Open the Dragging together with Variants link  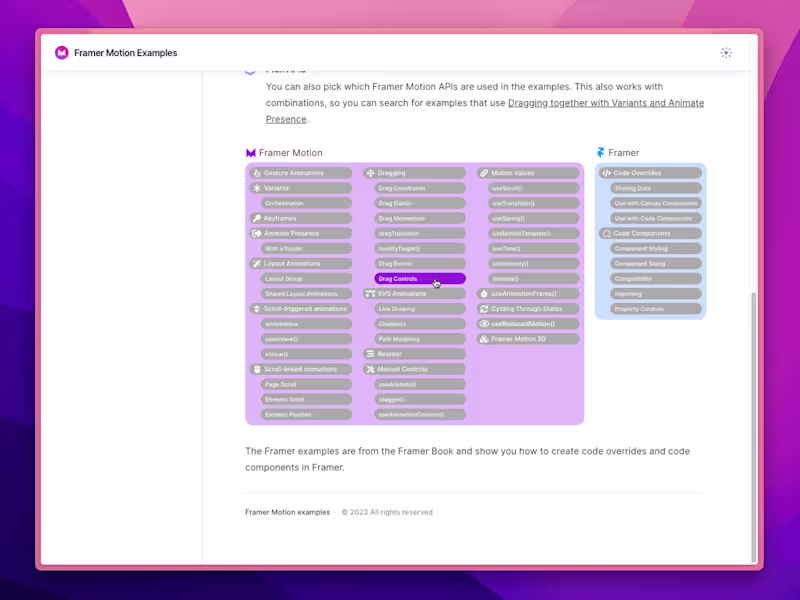click(x=606, y=103)
